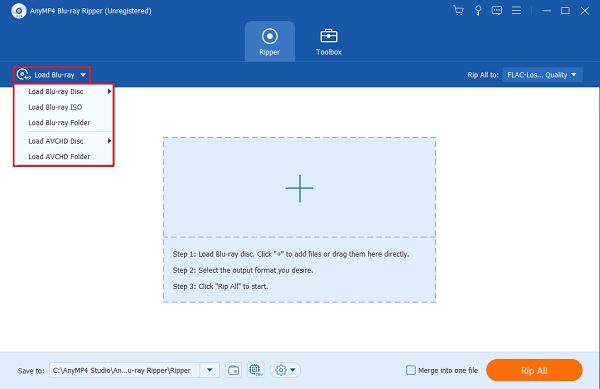Expand the Load AVCHD Disc submenu arrow
Image resolution: width=600 pixels, height=389 pixels.
109,141
